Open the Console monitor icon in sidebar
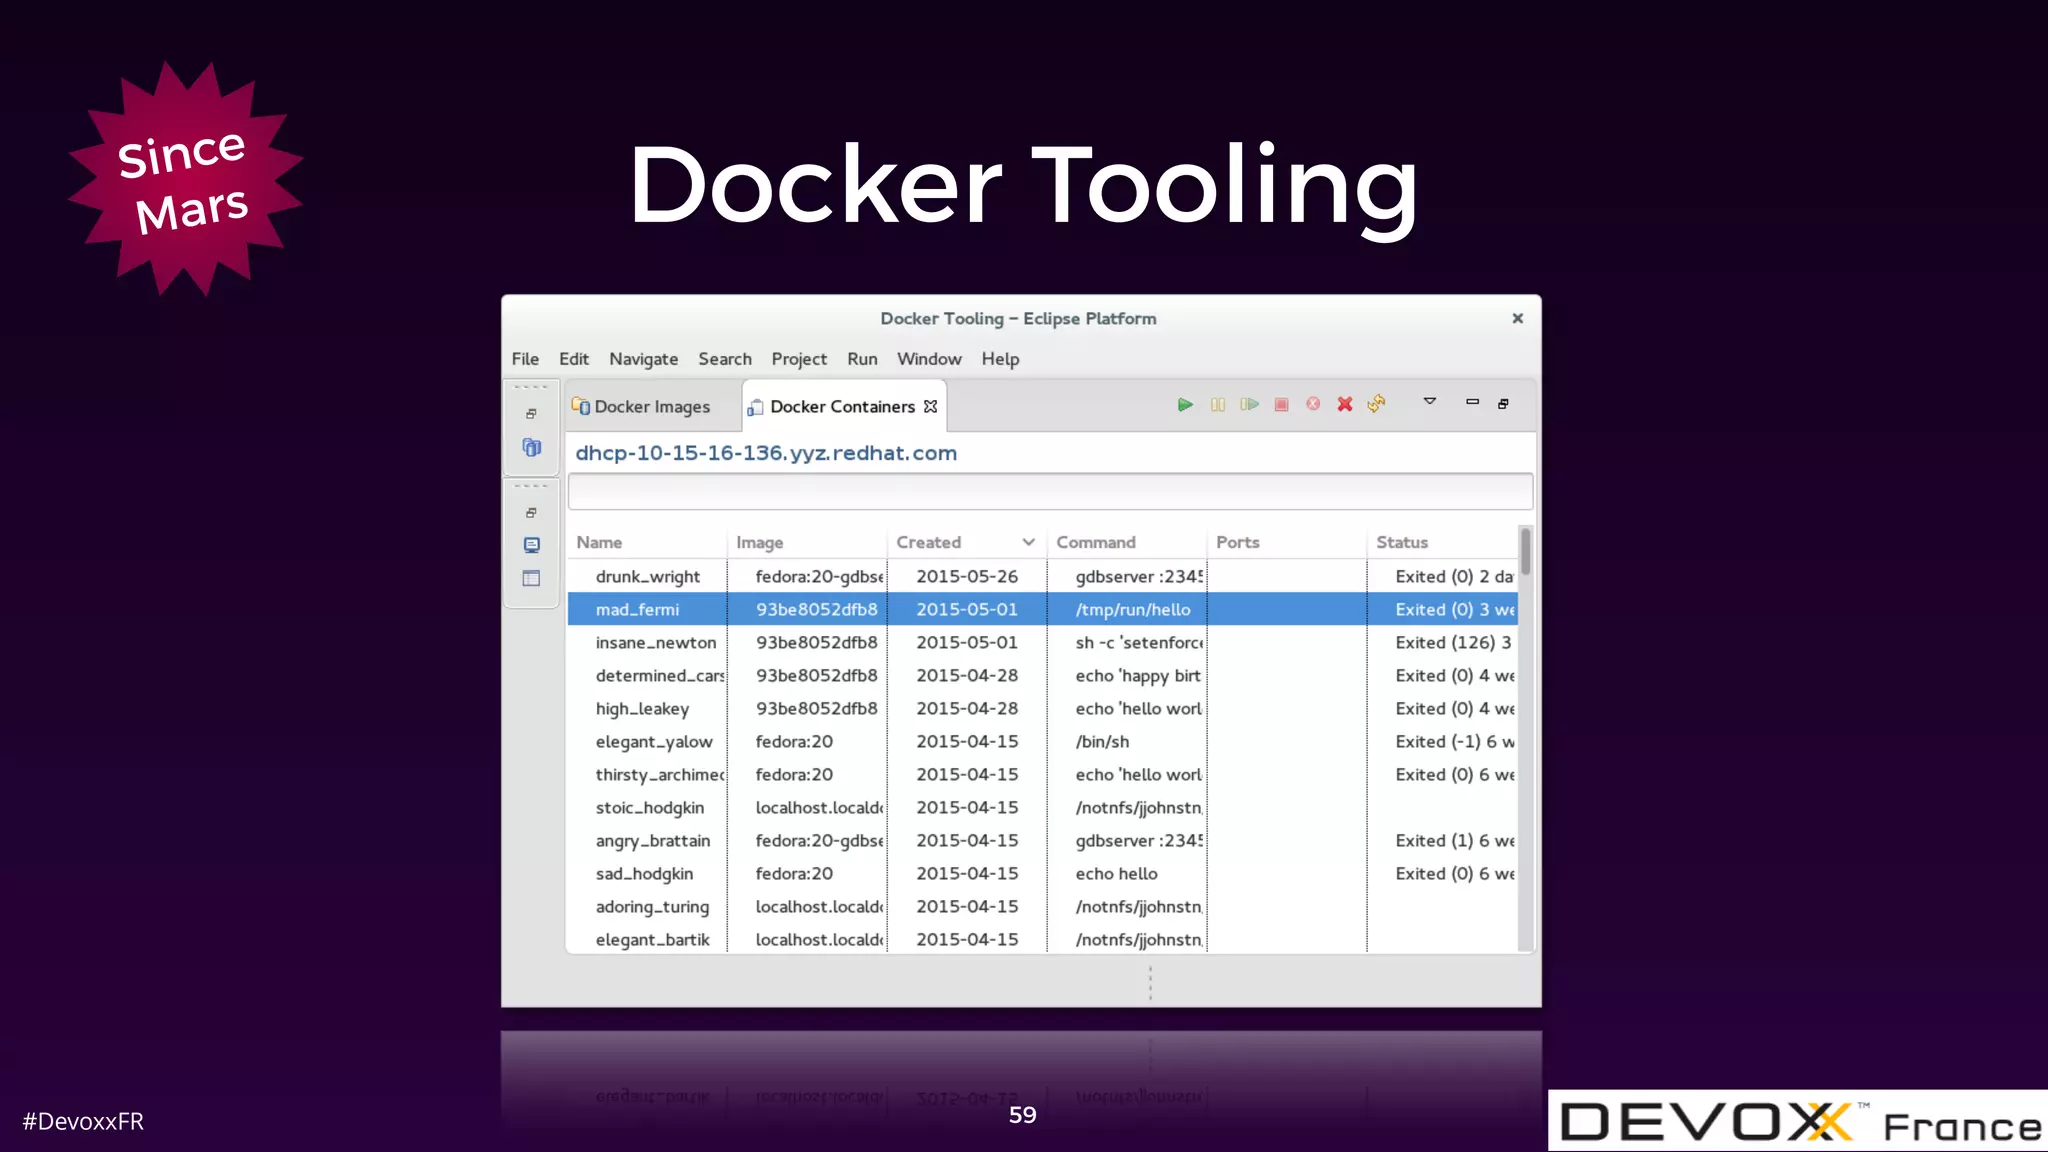The width and height of the screenshot is (2048, 1152). pos(531,545)
